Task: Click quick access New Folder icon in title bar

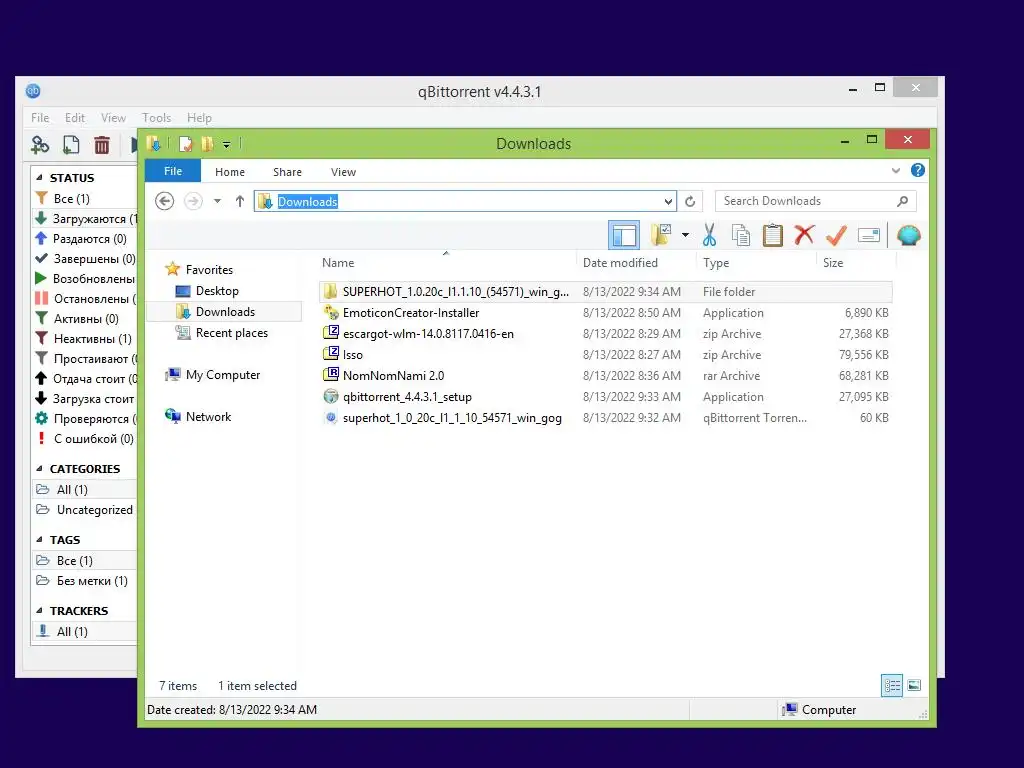Action: 208,144
